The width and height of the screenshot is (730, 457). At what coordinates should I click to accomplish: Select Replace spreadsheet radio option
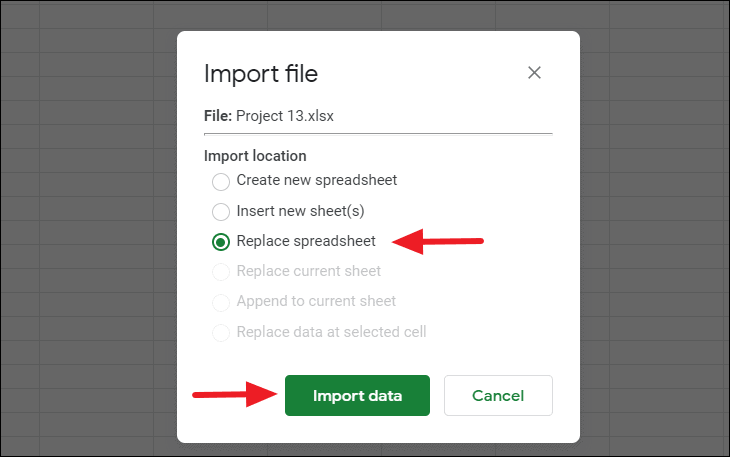coord(221,242)
